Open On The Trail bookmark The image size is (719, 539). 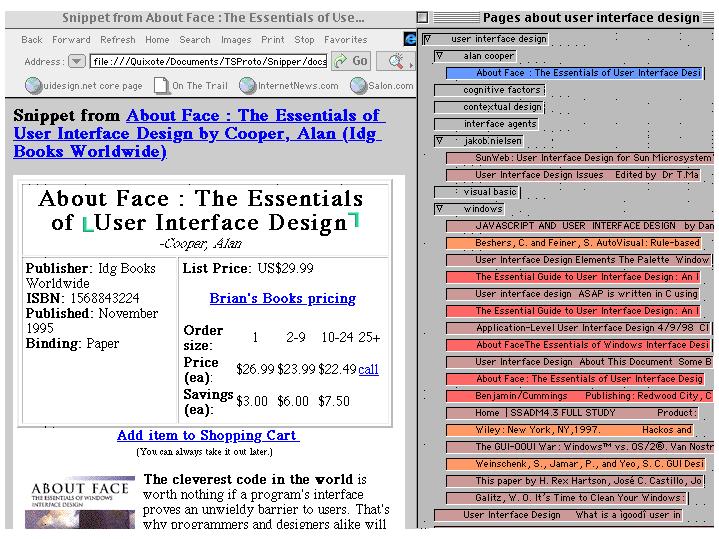point(191,86)
